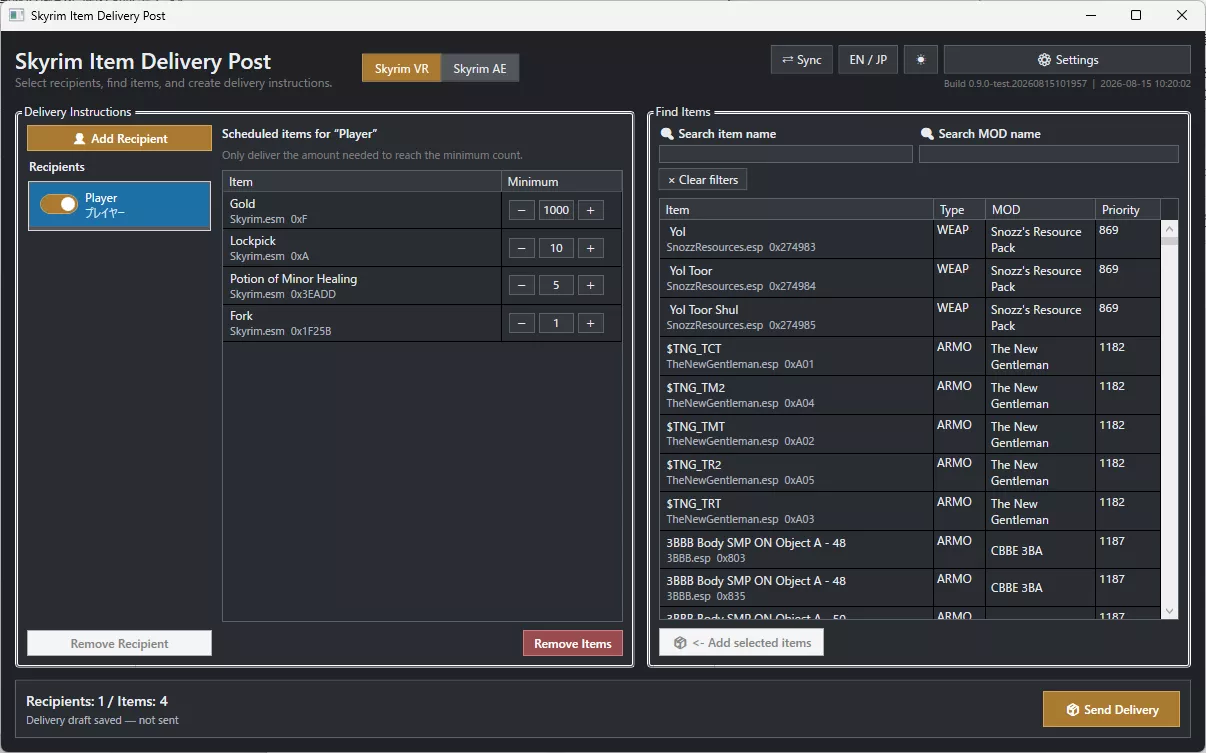Click Clear filters button
The image size is (1206, 753).
pyautogui.click(x=703, y=180)
